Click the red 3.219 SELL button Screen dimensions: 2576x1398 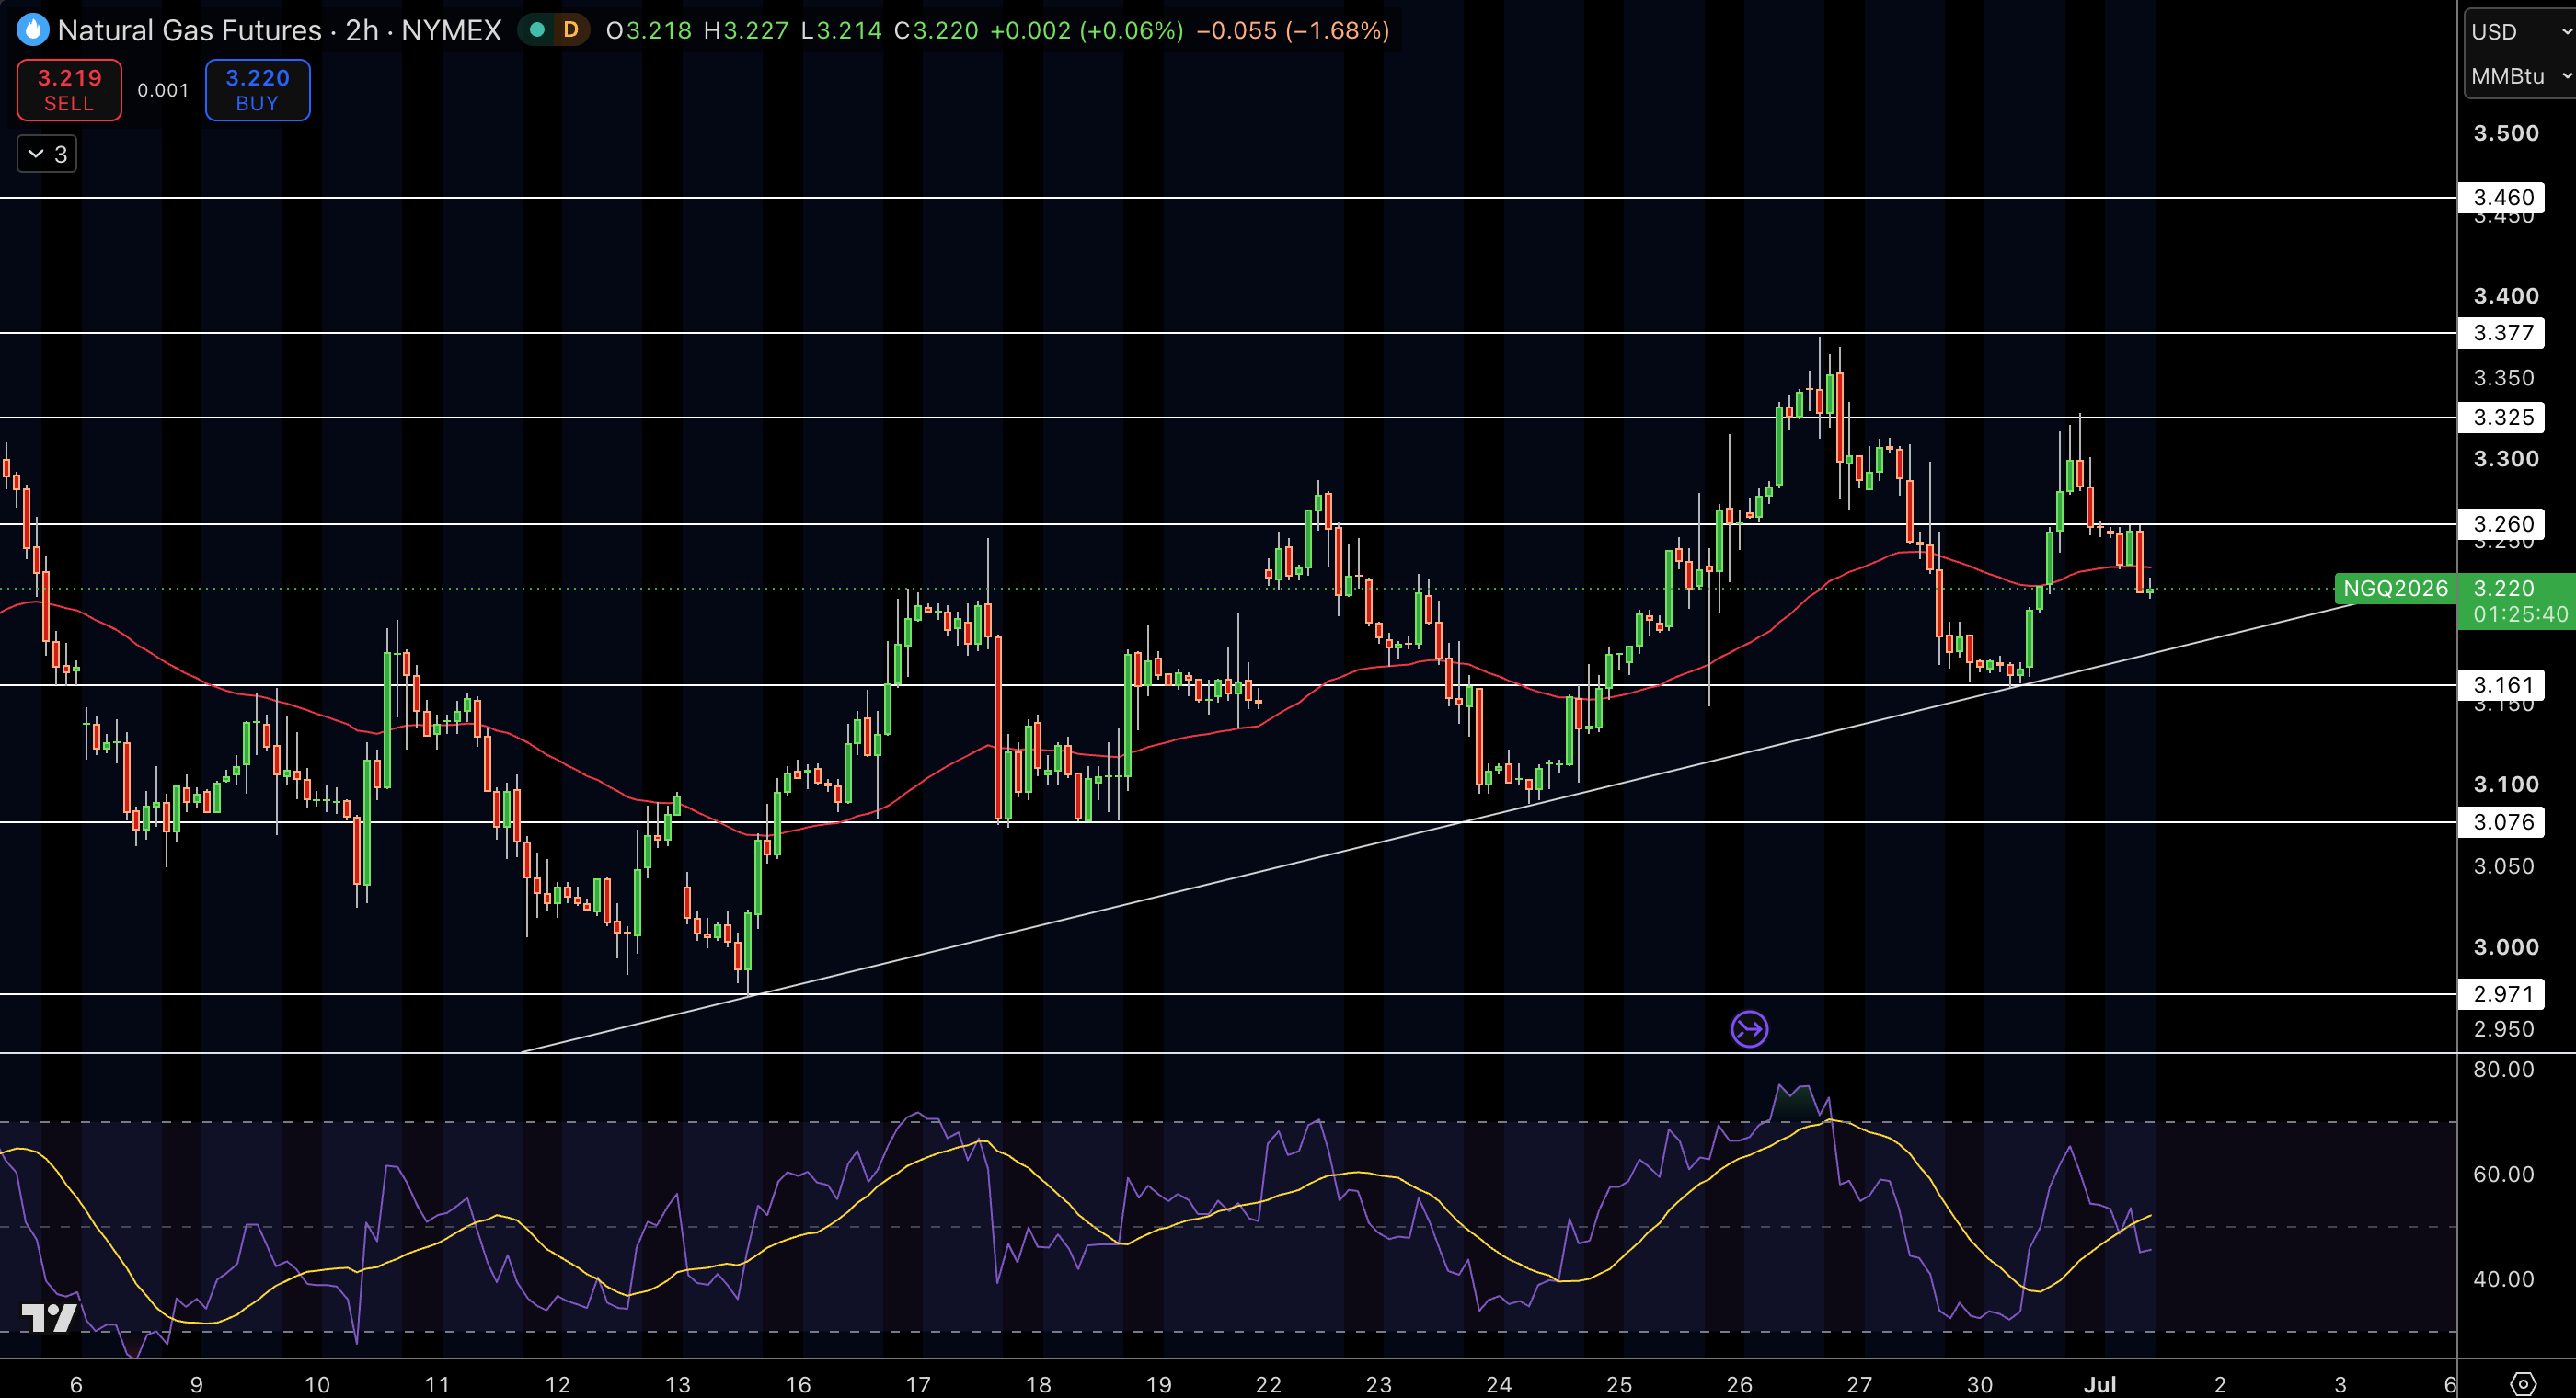coord(69,90)
